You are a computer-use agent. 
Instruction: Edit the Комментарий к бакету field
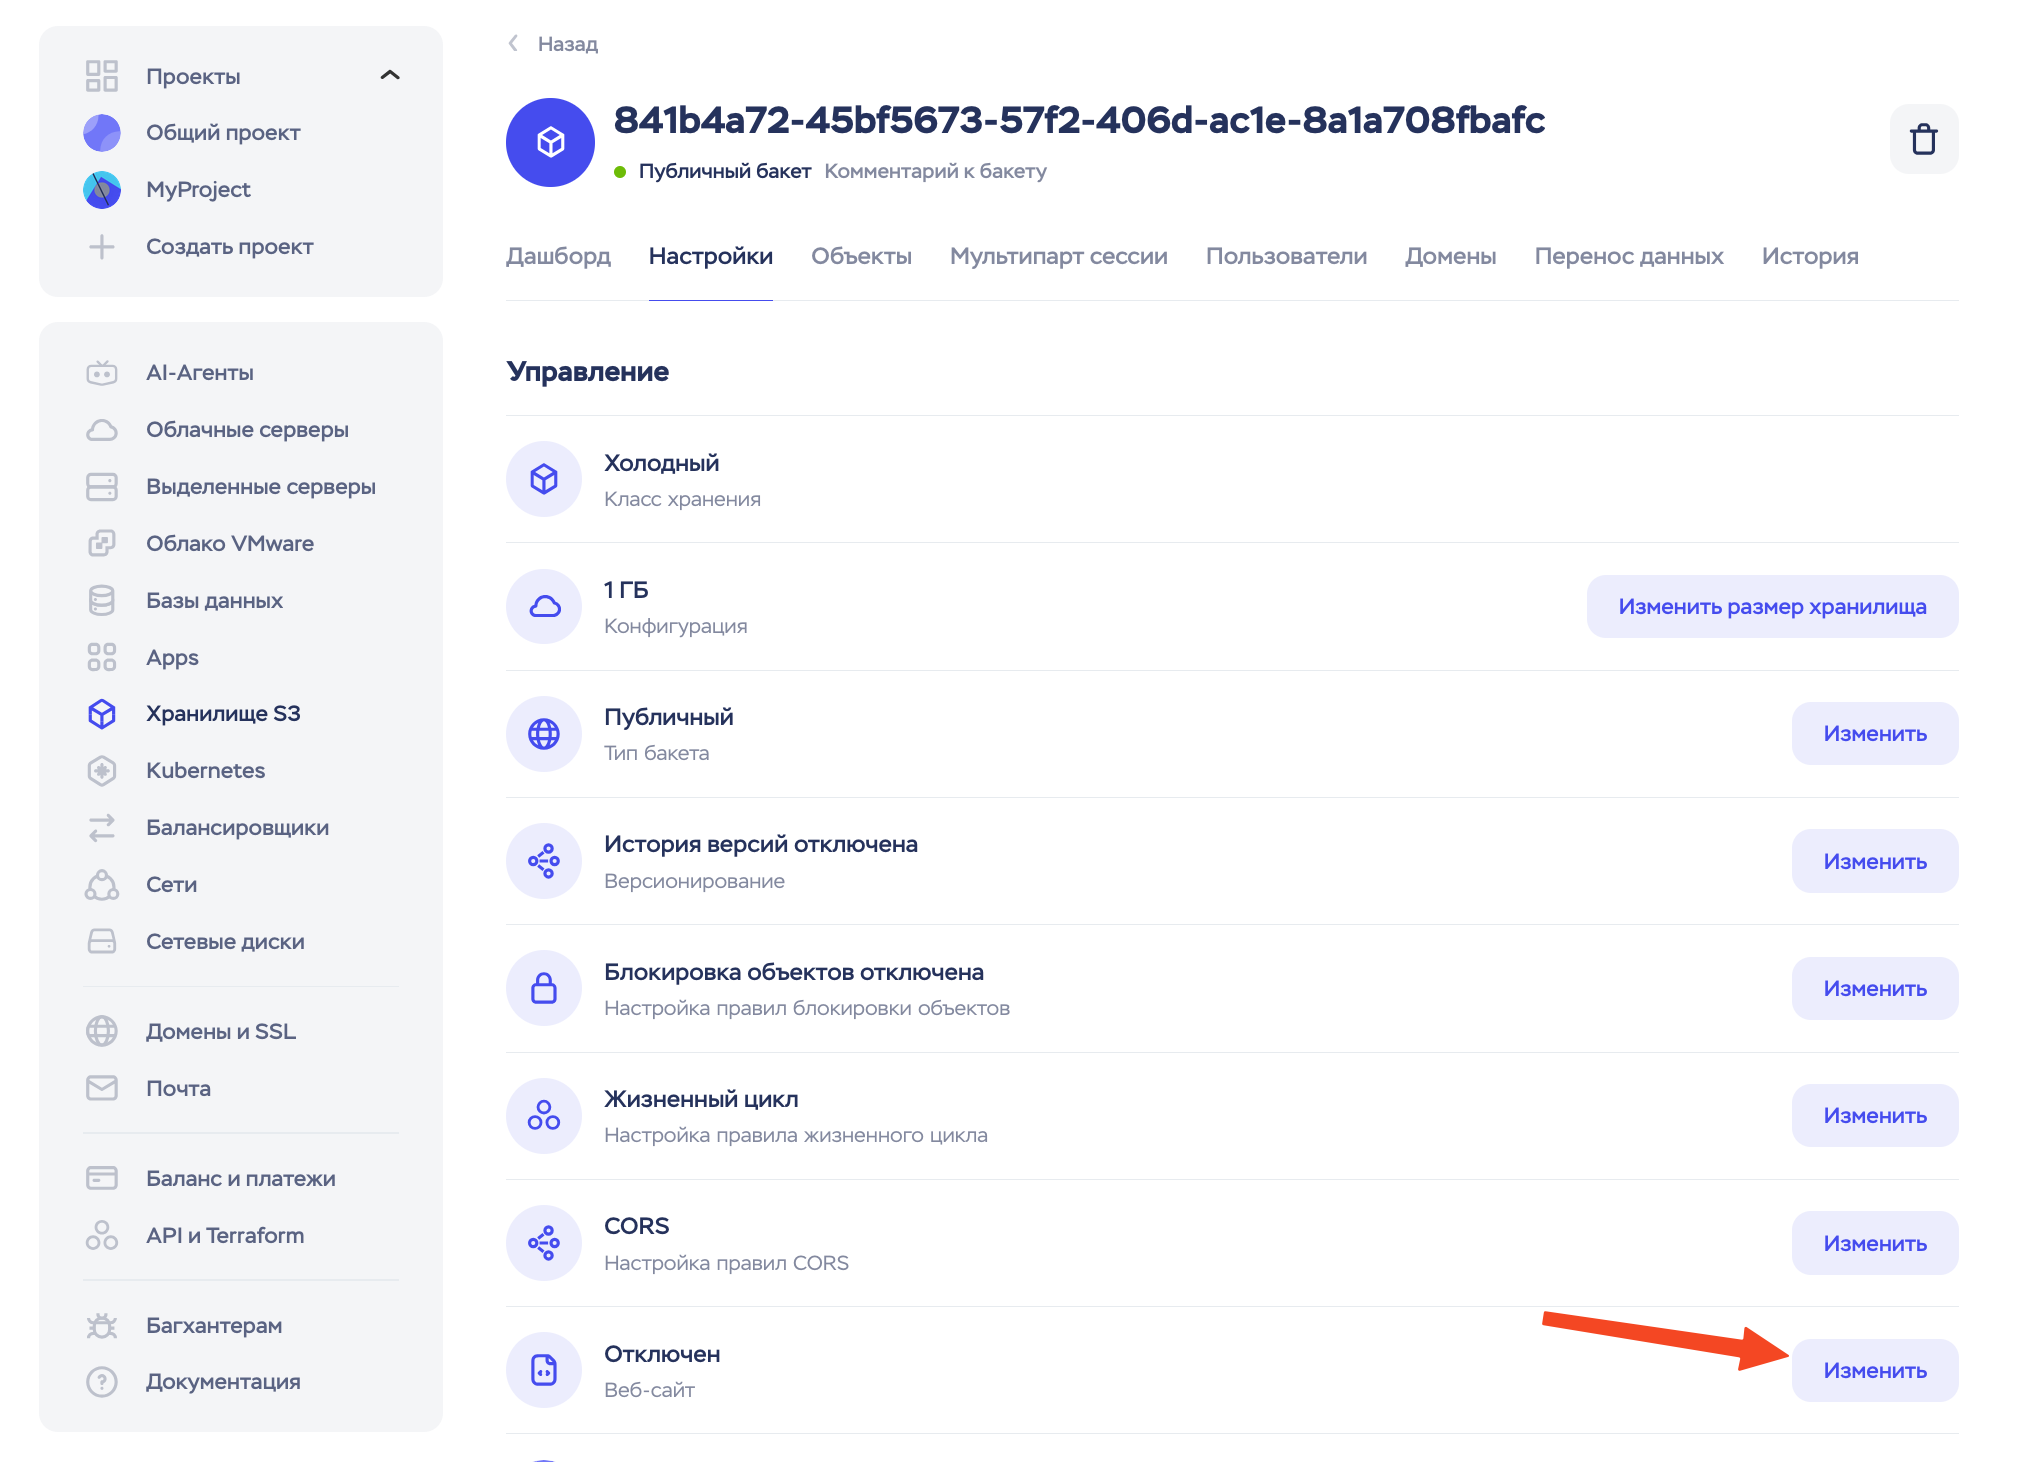(x=935, y=171)
